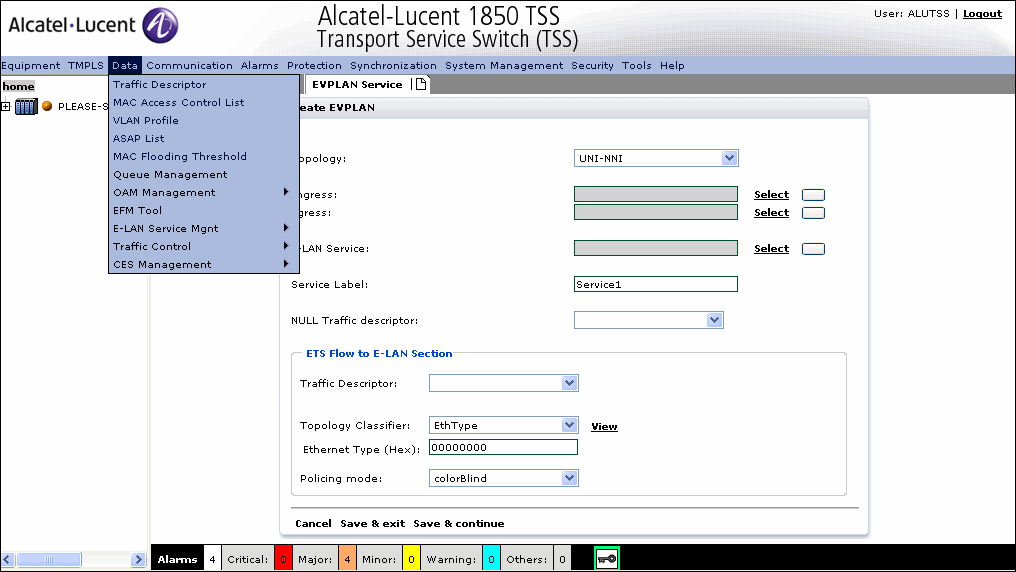Expand the PLEASE-S tree node
Screen dimensions: 1016x572
click(x=6, y=106)
